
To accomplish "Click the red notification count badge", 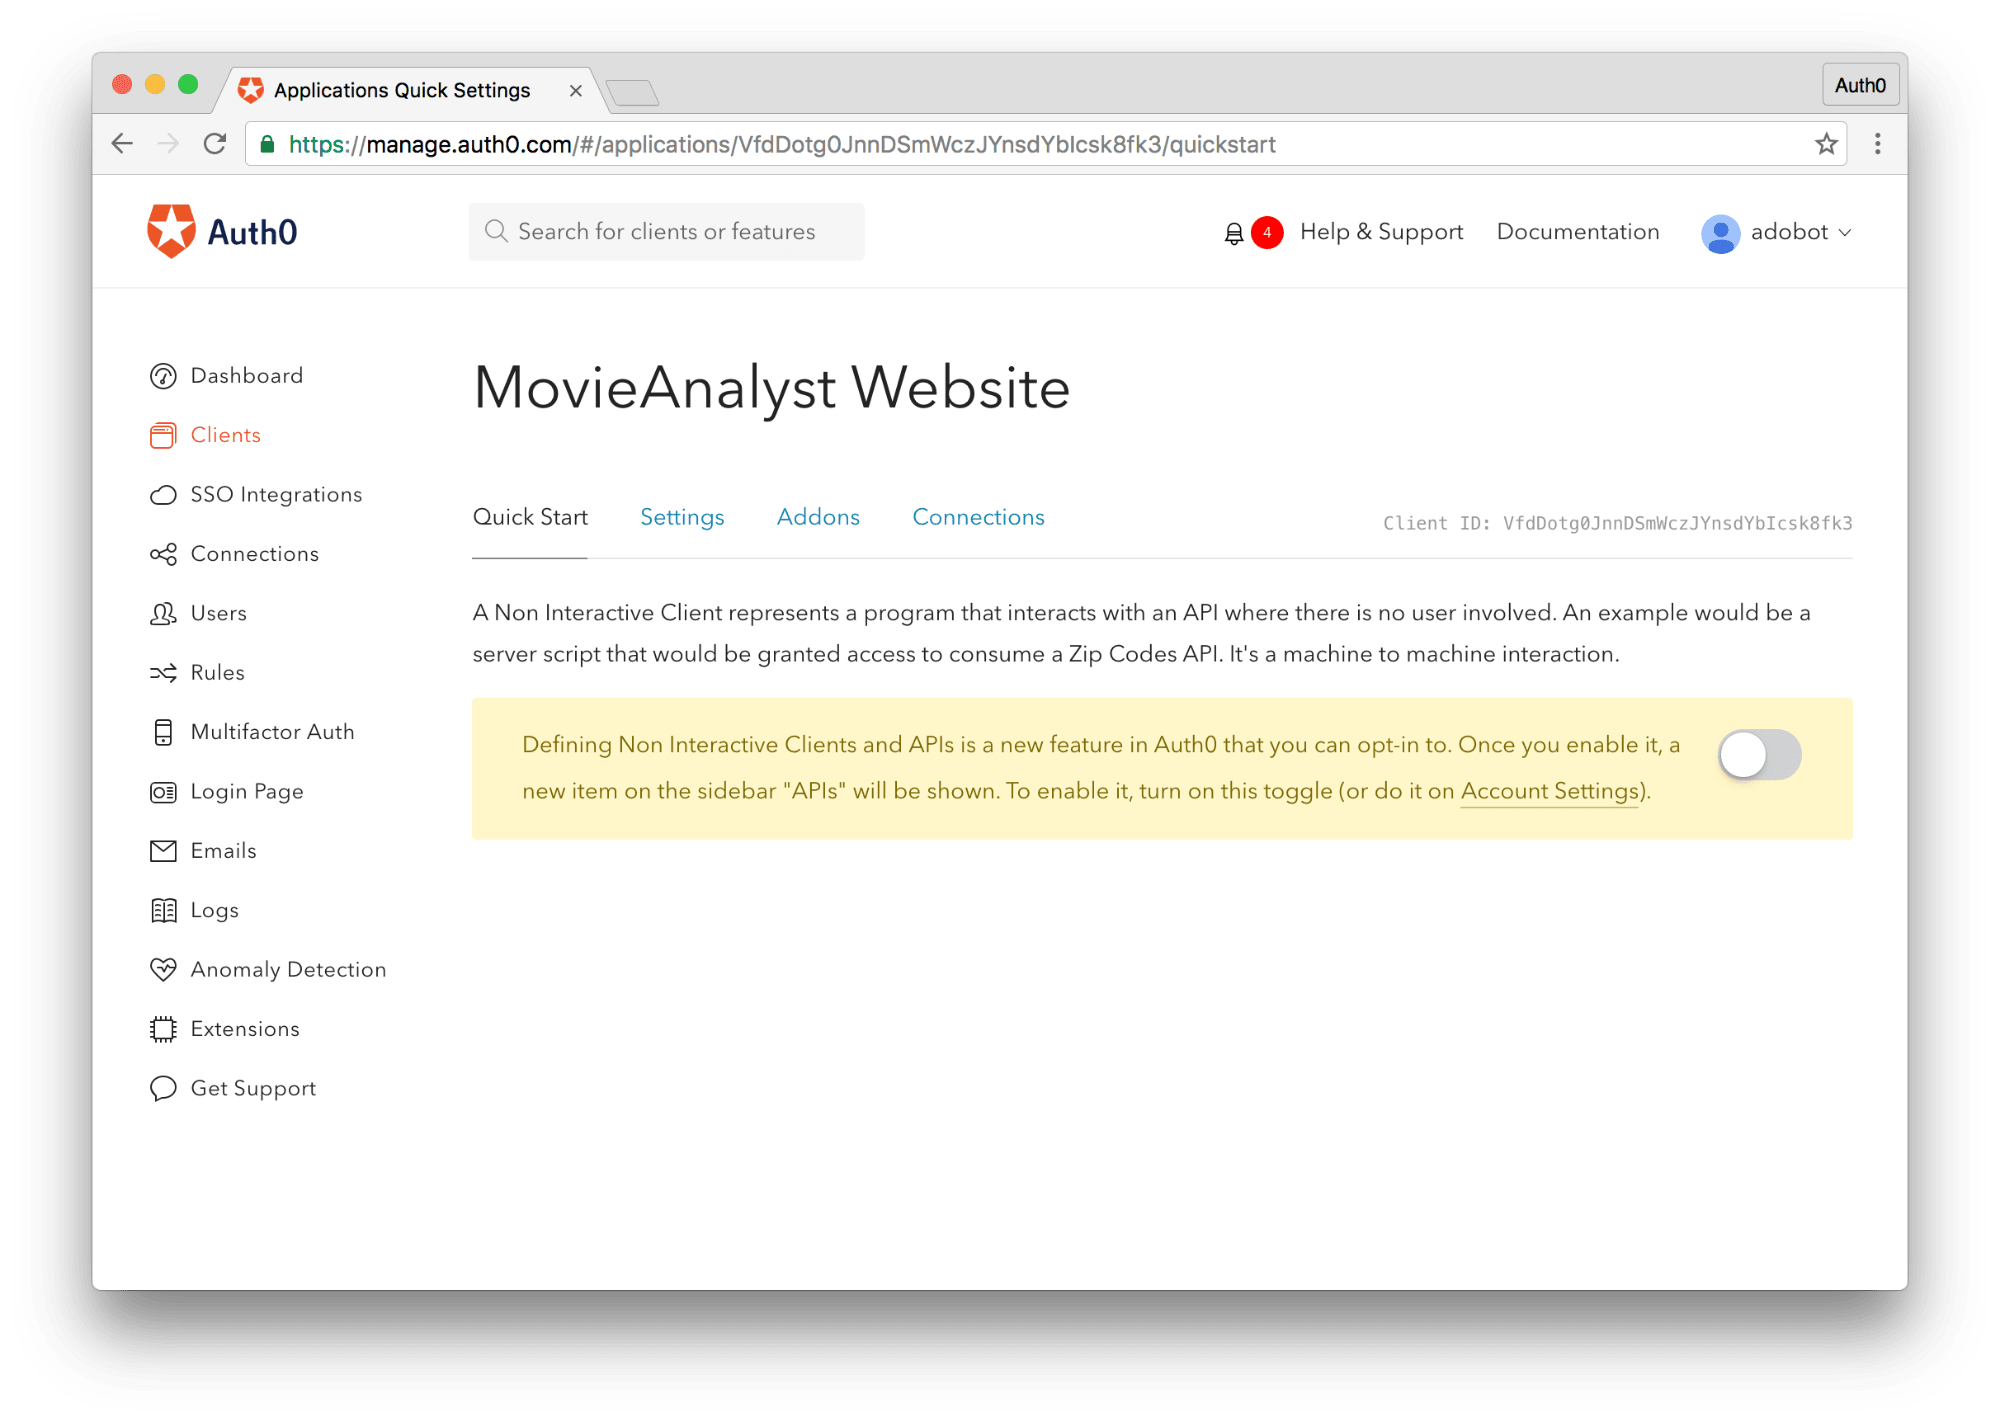I will (1267, 232).
